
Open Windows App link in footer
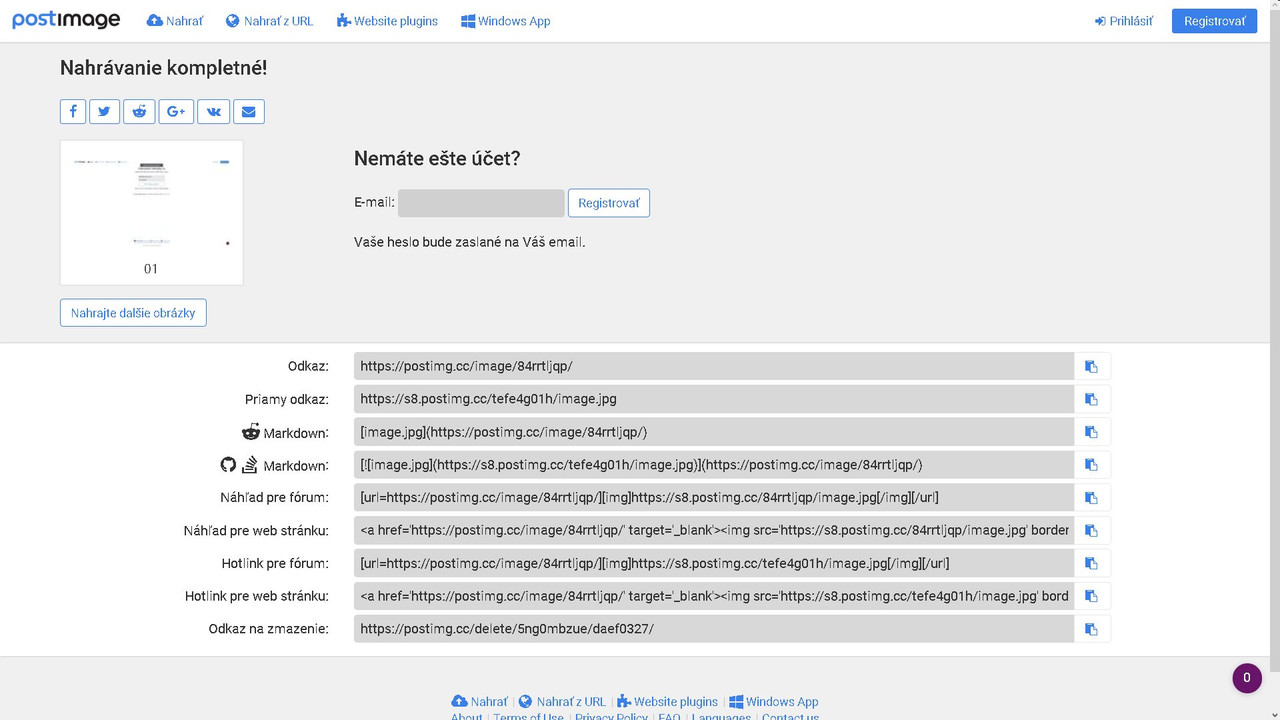click(x=774, y=701)
